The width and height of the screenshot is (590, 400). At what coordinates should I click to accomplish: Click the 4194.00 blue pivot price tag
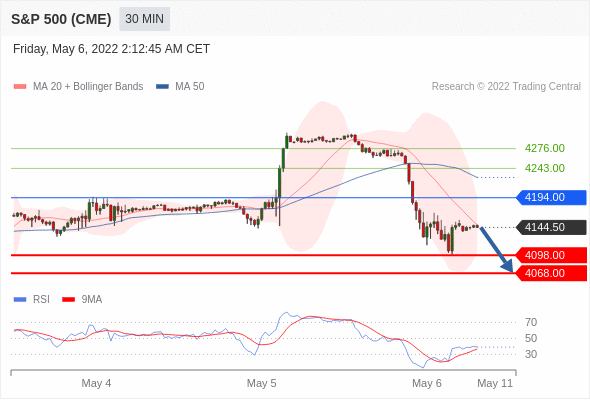coord(551,197)
